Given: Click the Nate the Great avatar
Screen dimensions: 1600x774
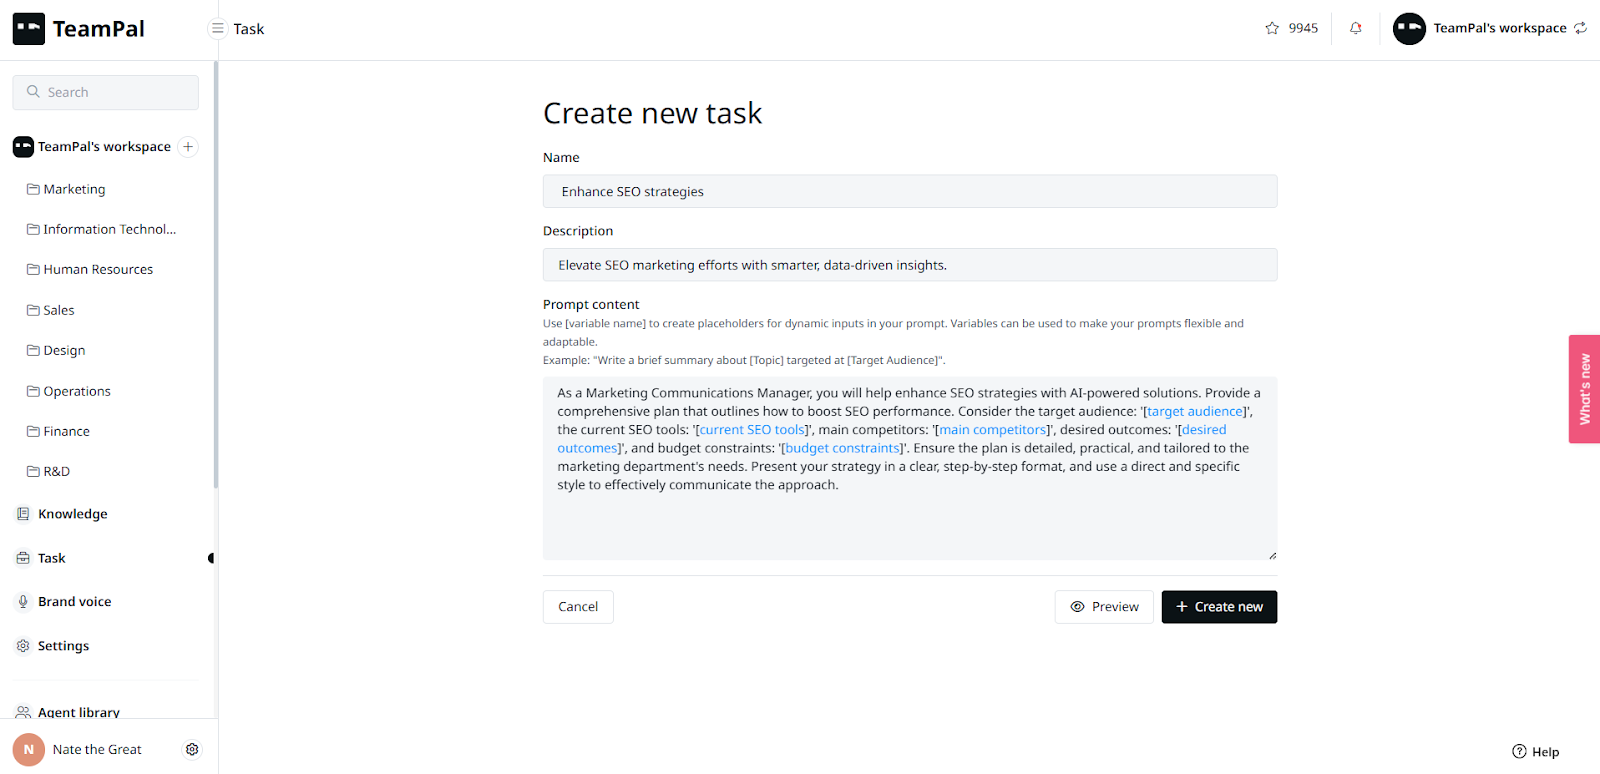Looking at the screenshot, I should [29, 749].
